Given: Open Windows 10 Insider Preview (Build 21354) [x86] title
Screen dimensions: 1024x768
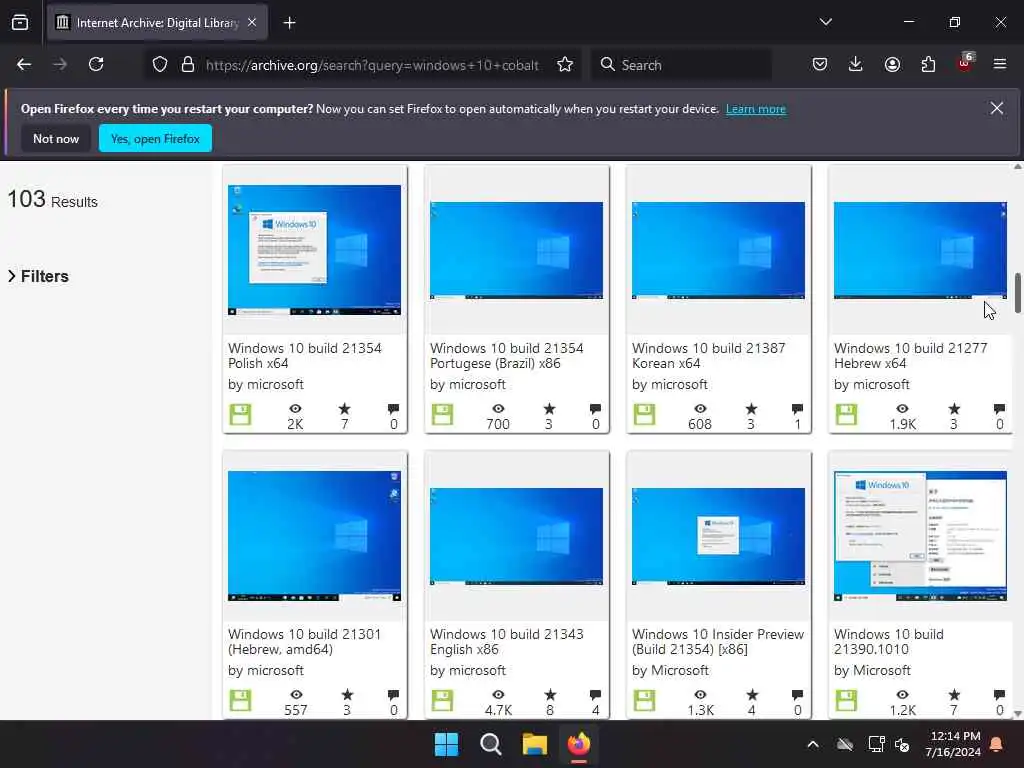Looking at the screenshot, I should click(x=718, y=642).
